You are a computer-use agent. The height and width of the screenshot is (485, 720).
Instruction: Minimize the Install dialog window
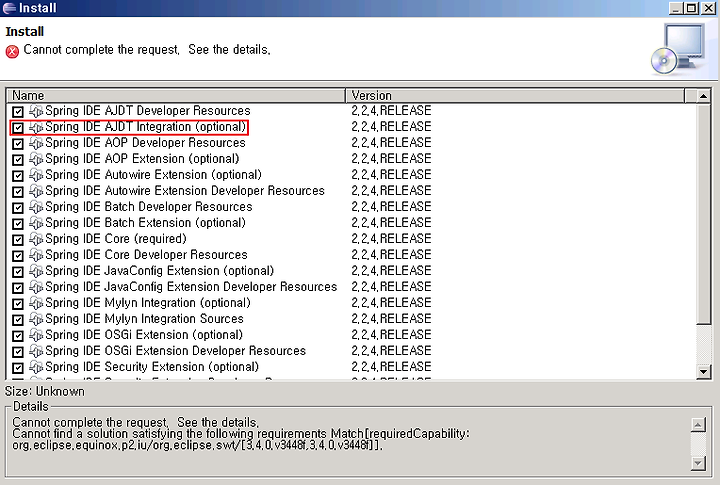pos(675,8)
